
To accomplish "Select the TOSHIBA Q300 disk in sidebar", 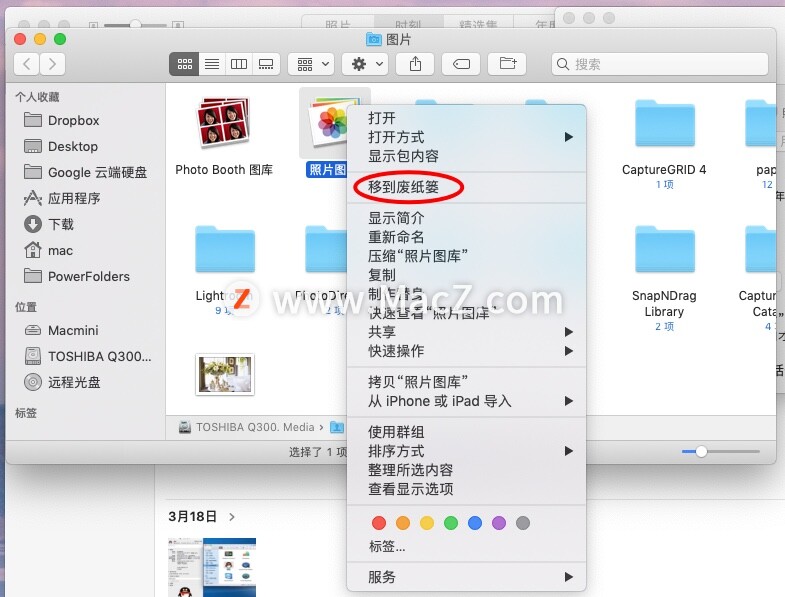I will [88, 356].
